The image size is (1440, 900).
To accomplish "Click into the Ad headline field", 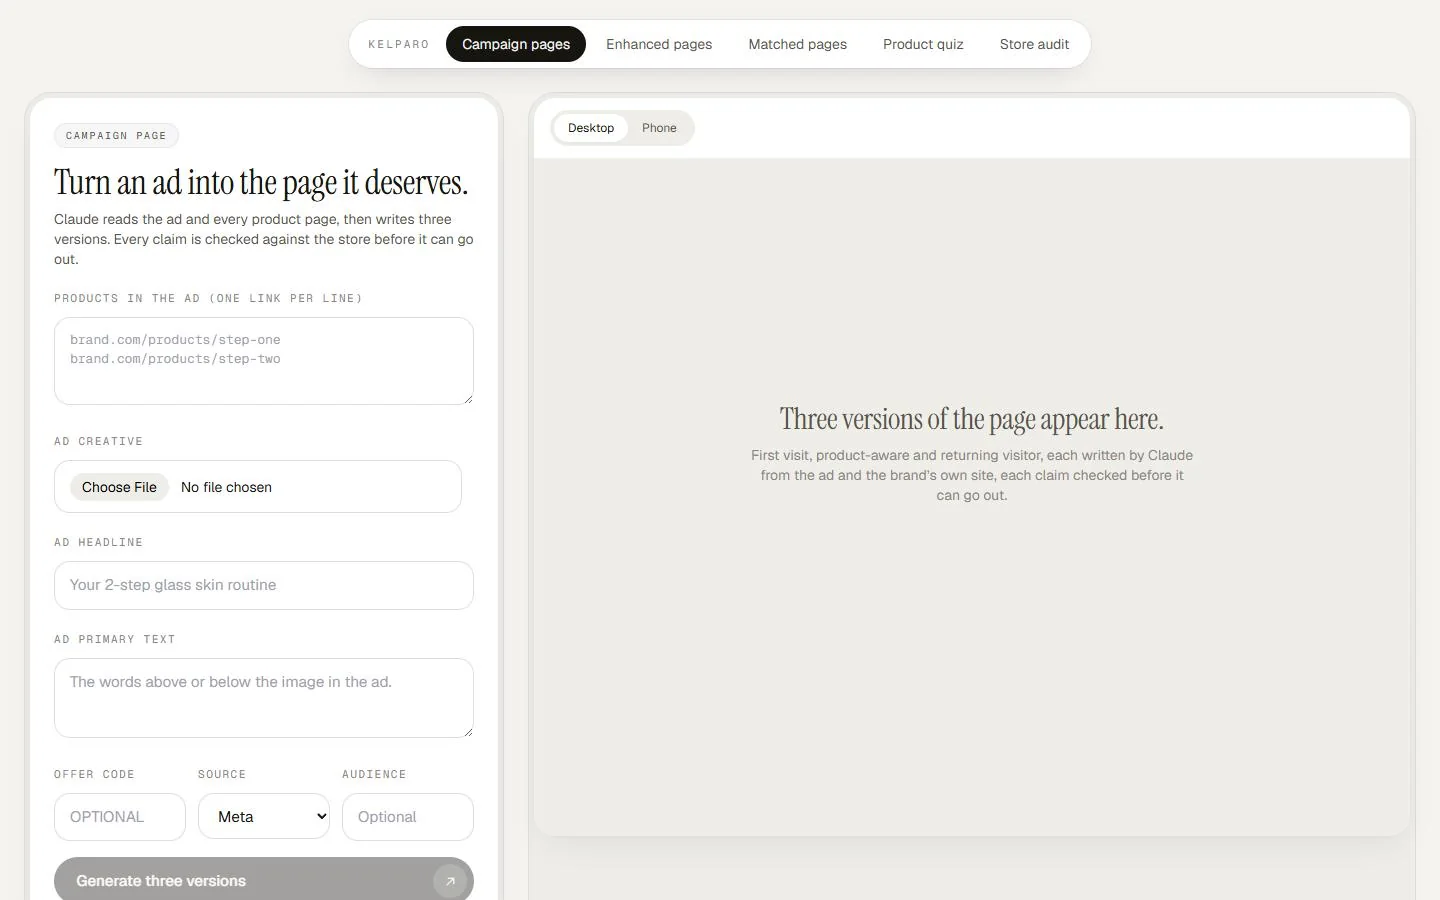I will coord(264,585).
